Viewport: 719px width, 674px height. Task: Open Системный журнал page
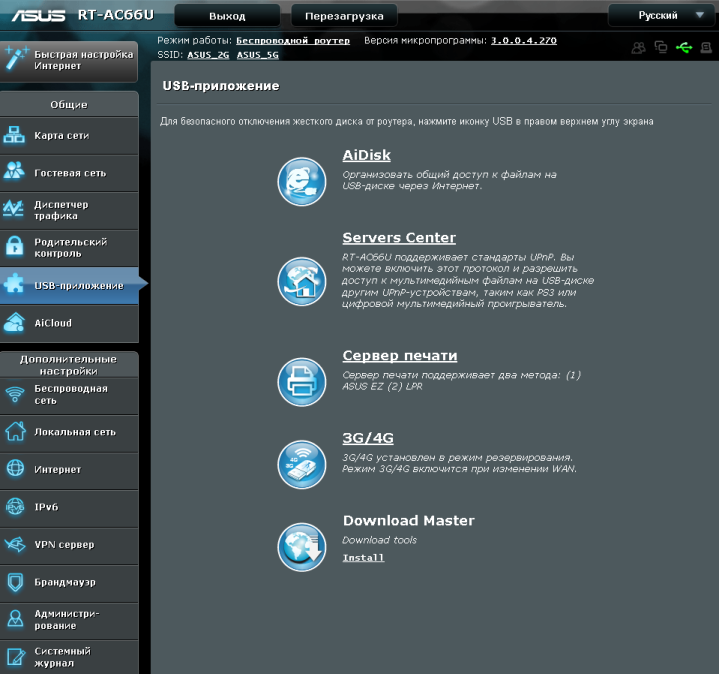(69, 657)
